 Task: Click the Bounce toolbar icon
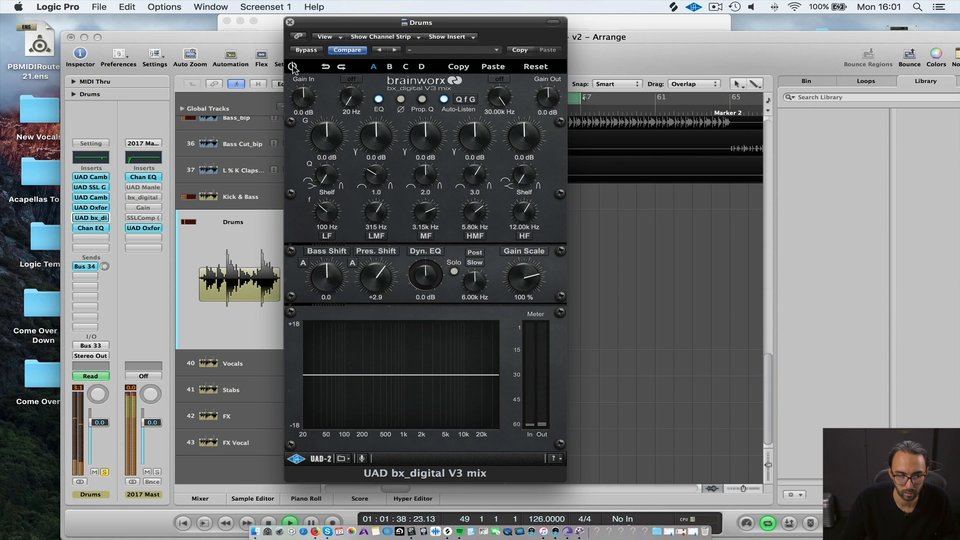click(909, 57)
